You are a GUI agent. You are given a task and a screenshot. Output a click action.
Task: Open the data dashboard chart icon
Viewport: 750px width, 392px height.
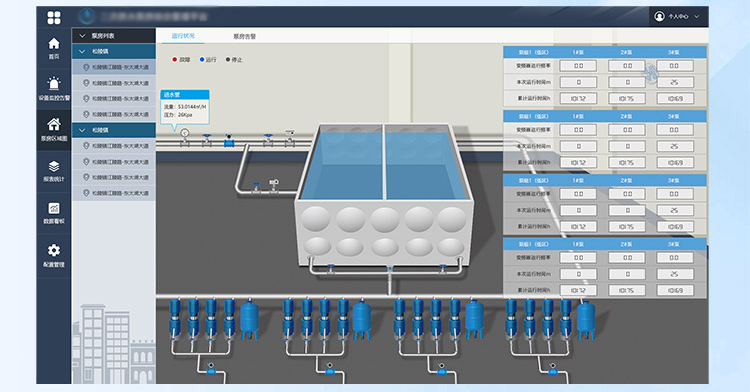pyautogui.click(x=54, y=208)
